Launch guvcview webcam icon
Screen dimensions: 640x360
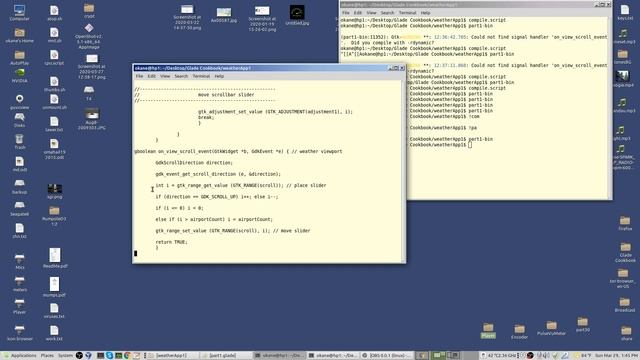(19, 101)
